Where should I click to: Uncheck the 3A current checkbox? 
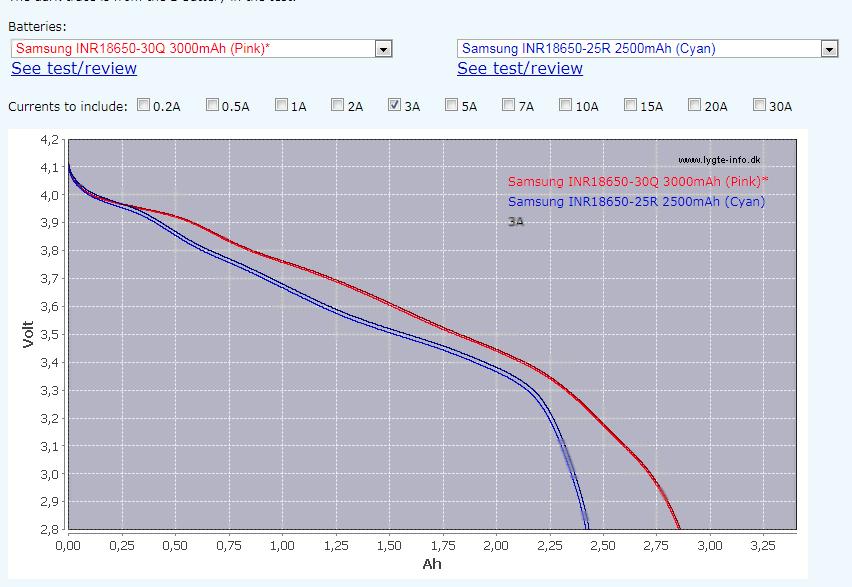tap(395, 105)
